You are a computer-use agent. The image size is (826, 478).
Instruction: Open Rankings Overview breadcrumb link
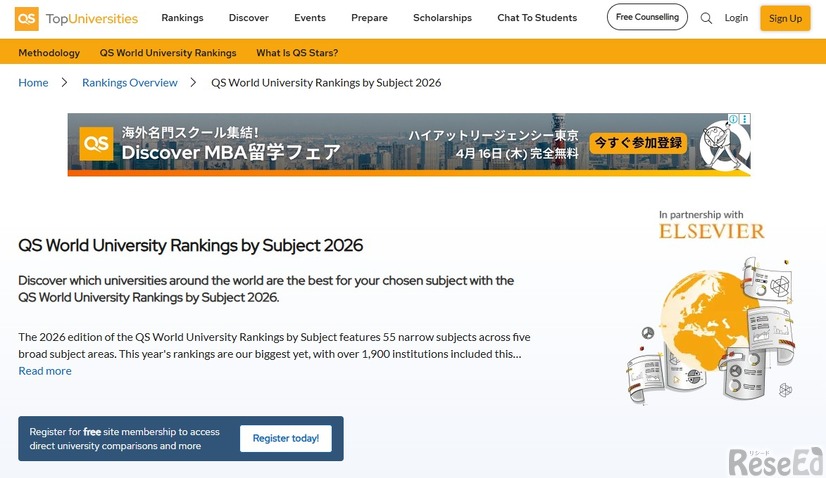[130, 83]
